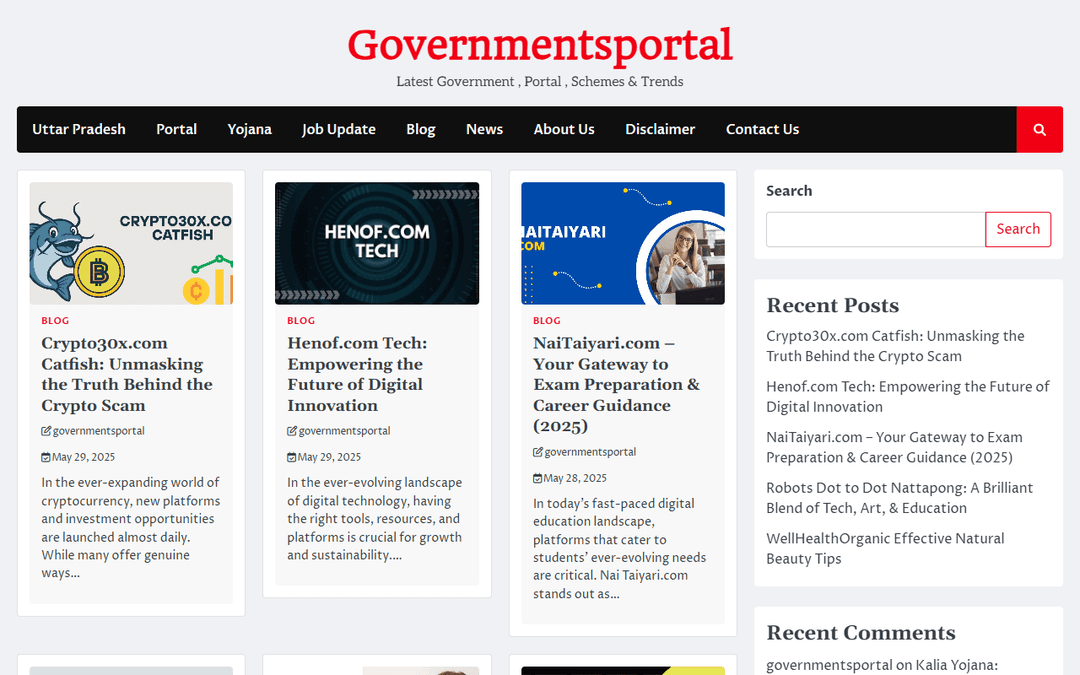Open Crypto30x.com Catfish thumbnail image
Screen dimensions: 1080x675
tap(131, 243)
